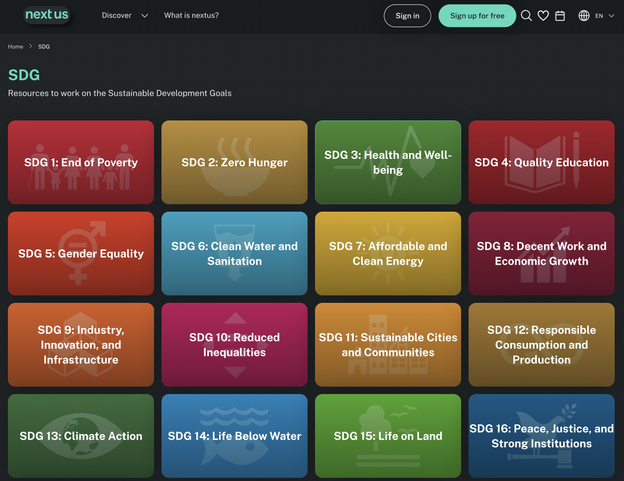Open SDG 16: Peace, Justice, Strong Institutions
Screen dimensions: 624x481
tap(542, 436)
